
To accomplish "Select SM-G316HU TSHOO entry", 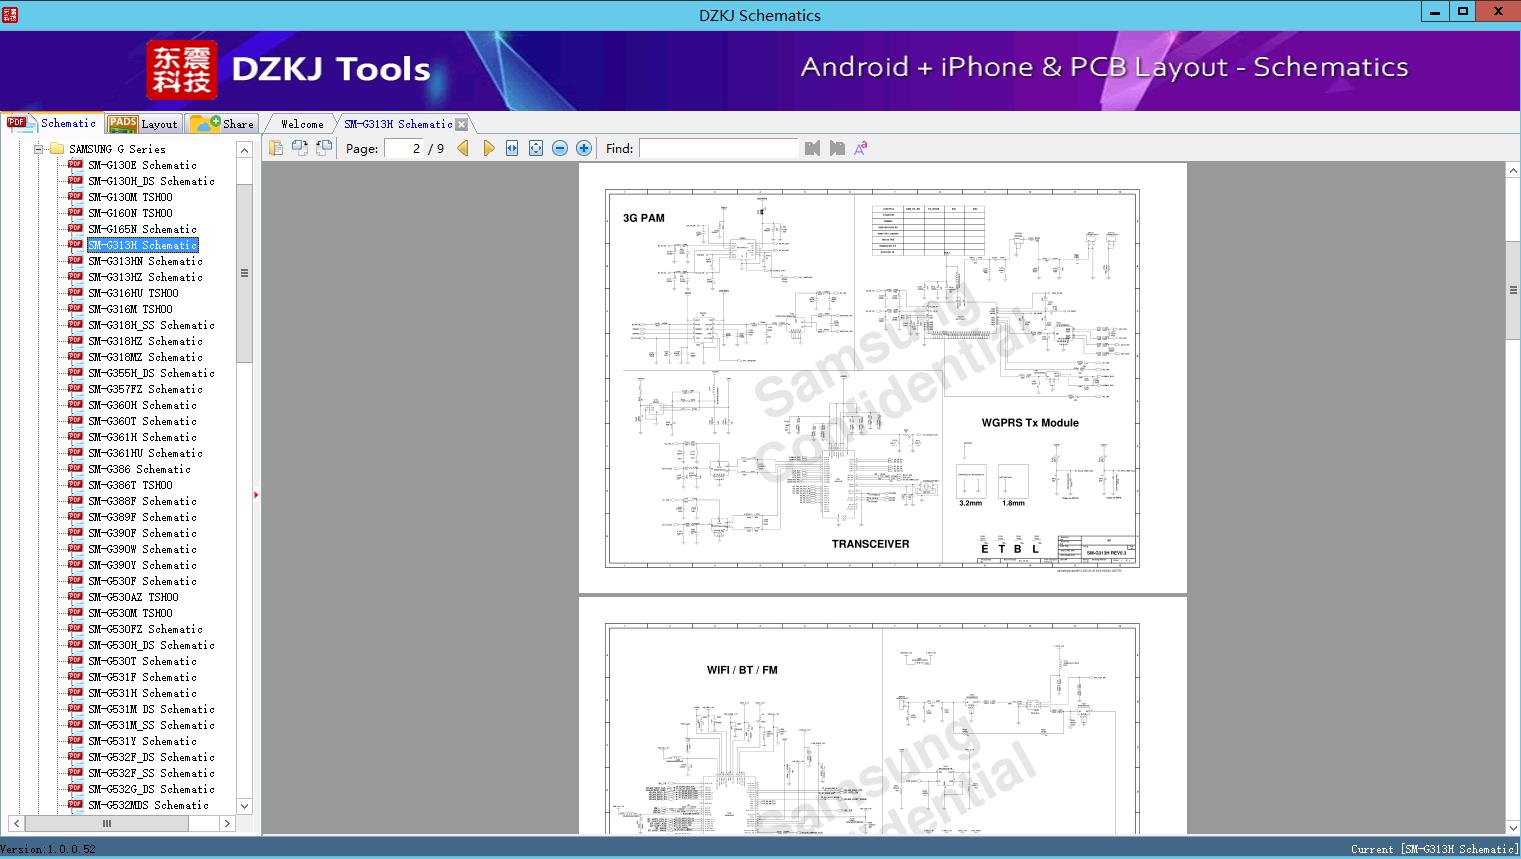I will (133, 293).
